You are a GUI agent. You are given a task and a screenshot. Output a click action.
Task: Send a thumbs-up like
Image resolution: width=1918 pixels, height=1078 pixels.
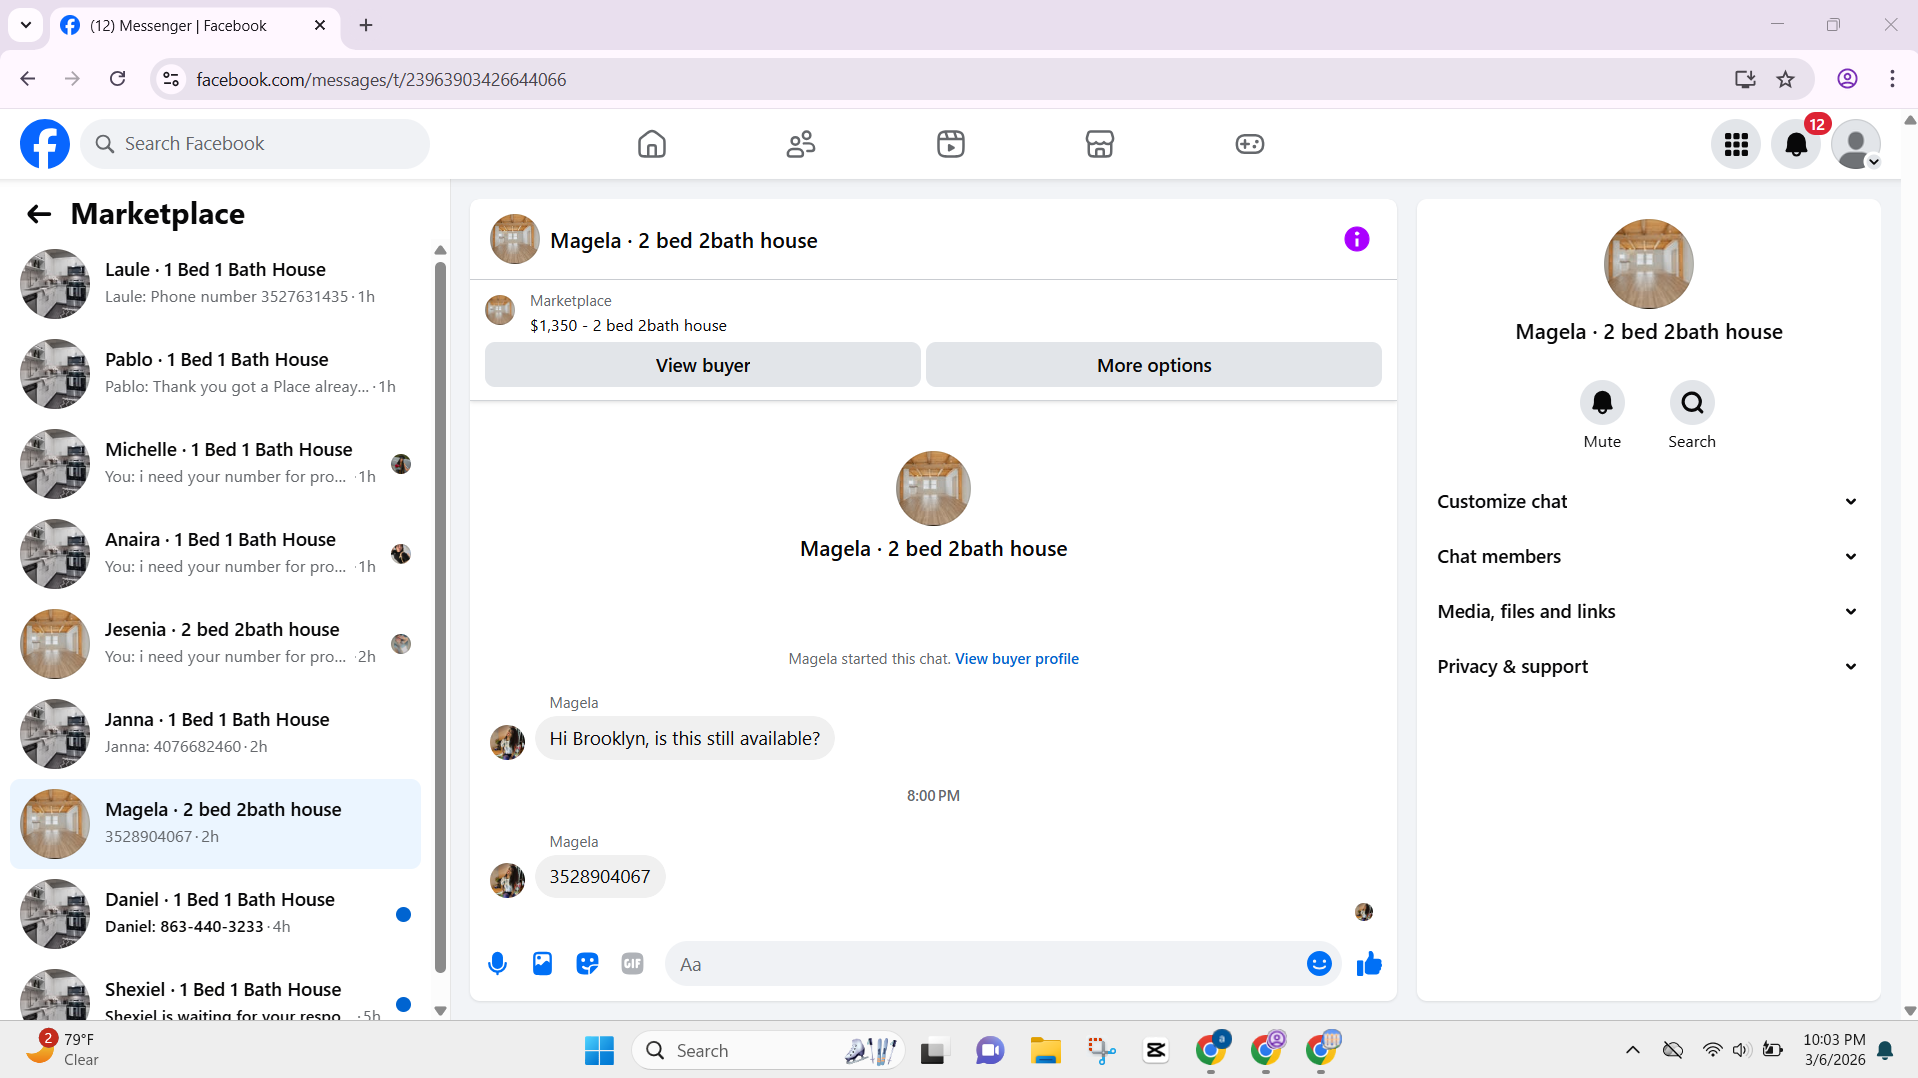click(1369, 964)
